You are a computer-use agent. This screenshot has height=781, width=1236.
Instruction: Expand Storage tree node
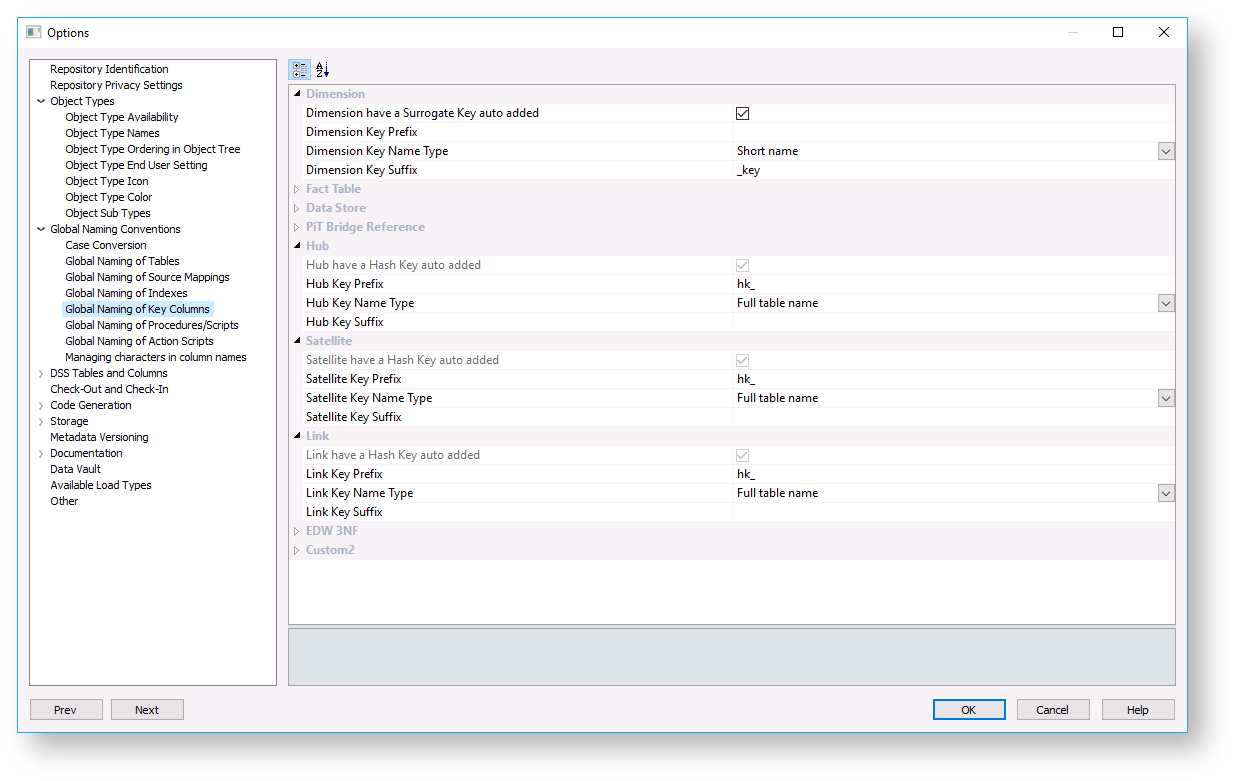41,421
